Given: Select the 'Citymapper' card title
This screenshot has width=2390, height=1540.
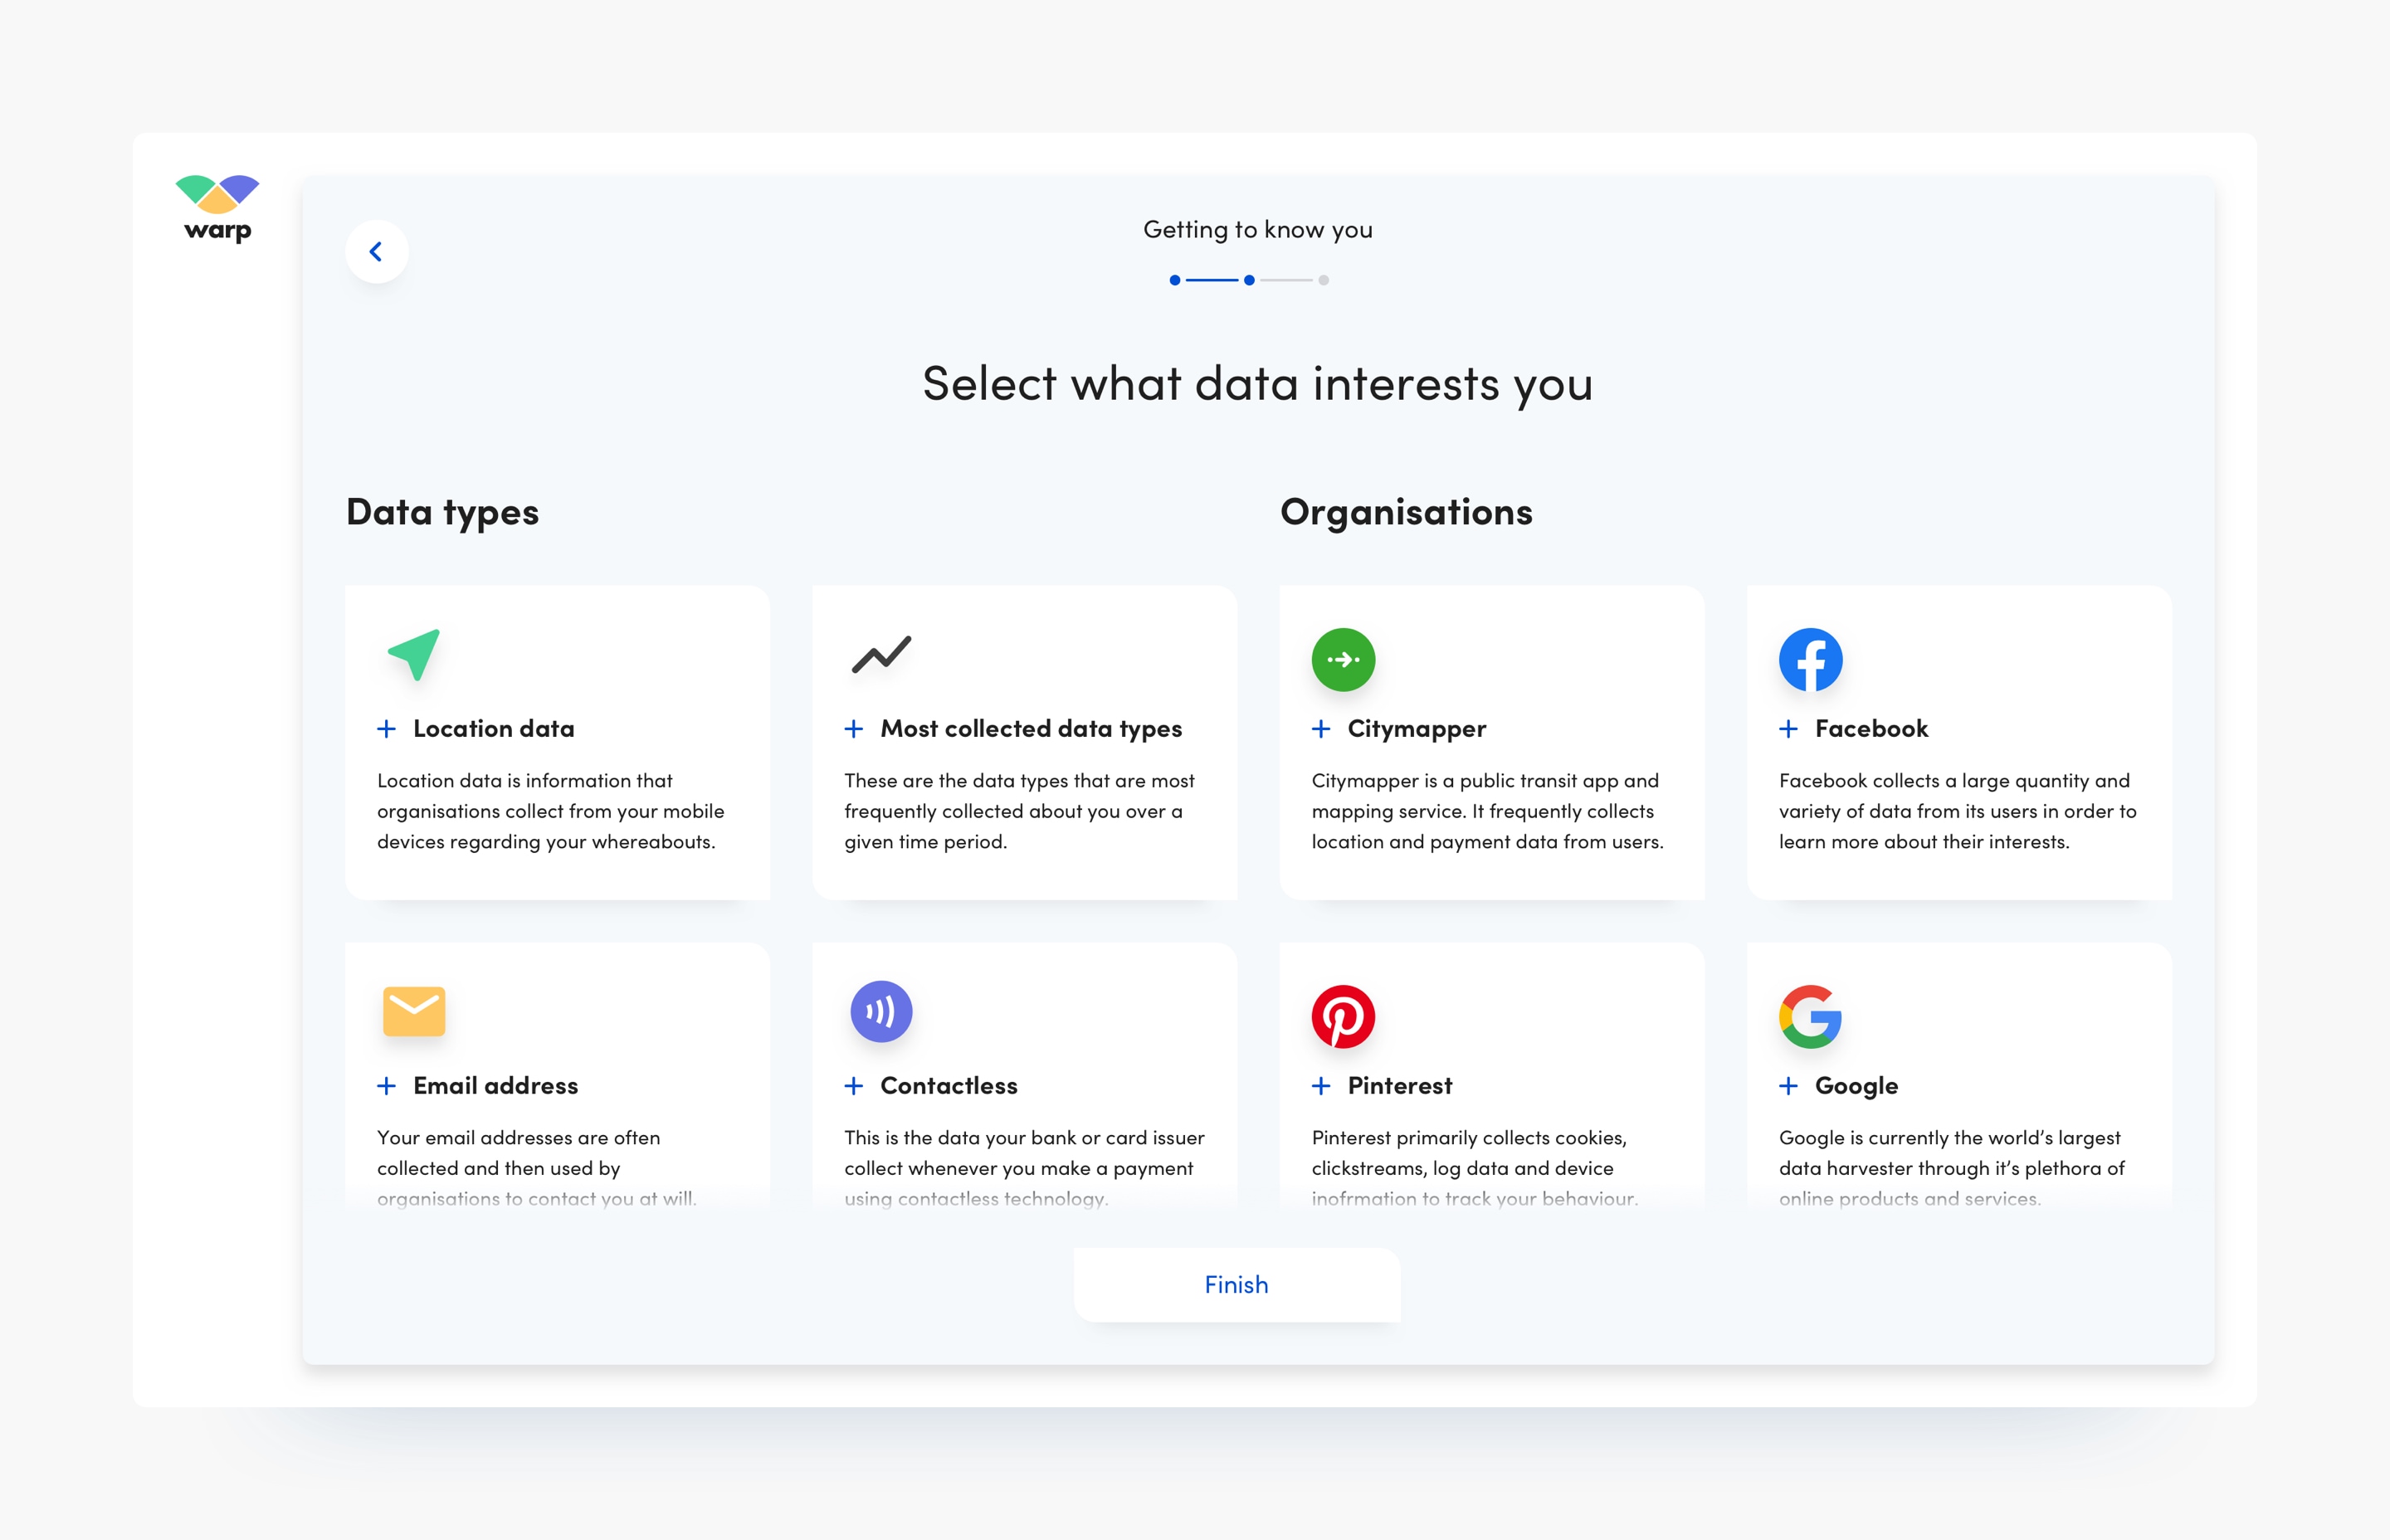Looking at the screenshot, I should point(1417,730).
